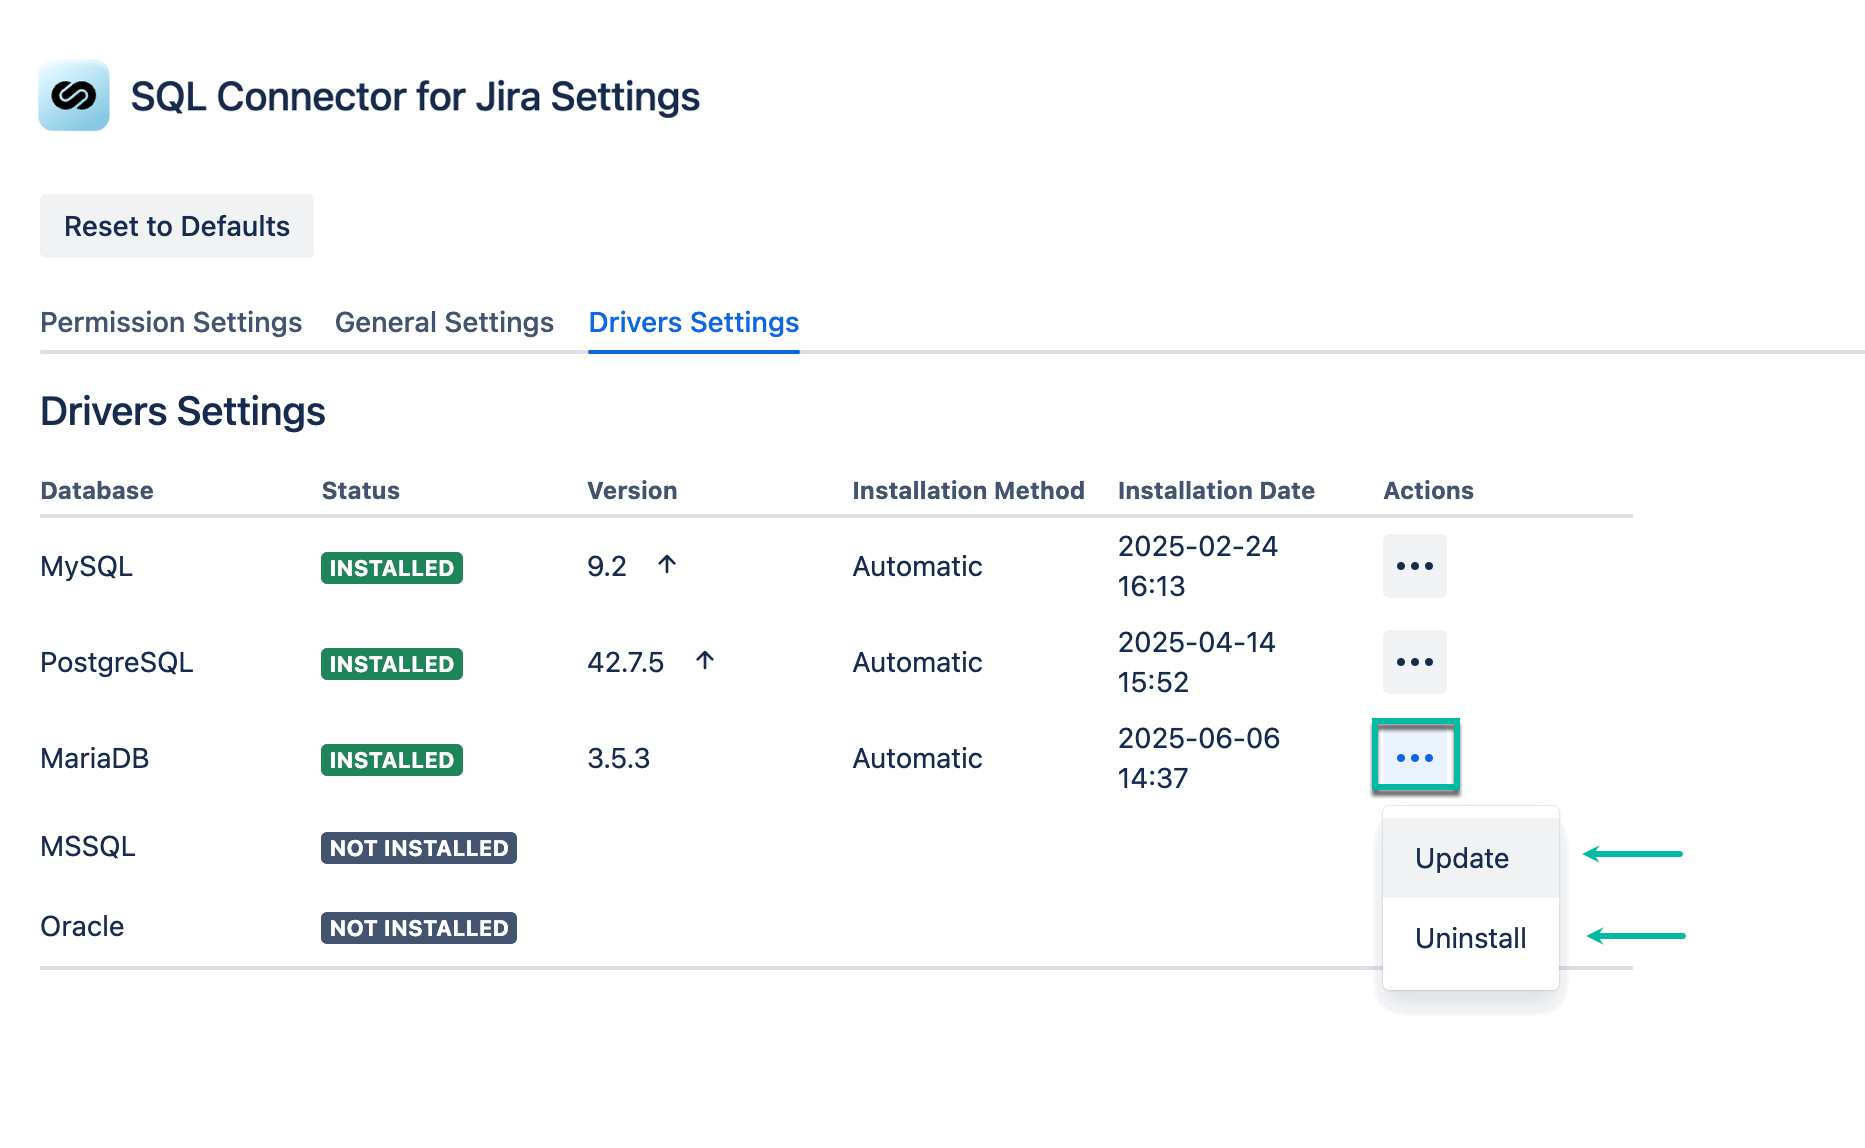Close the MariaDB row actions menu

(x=1415, y=757)
